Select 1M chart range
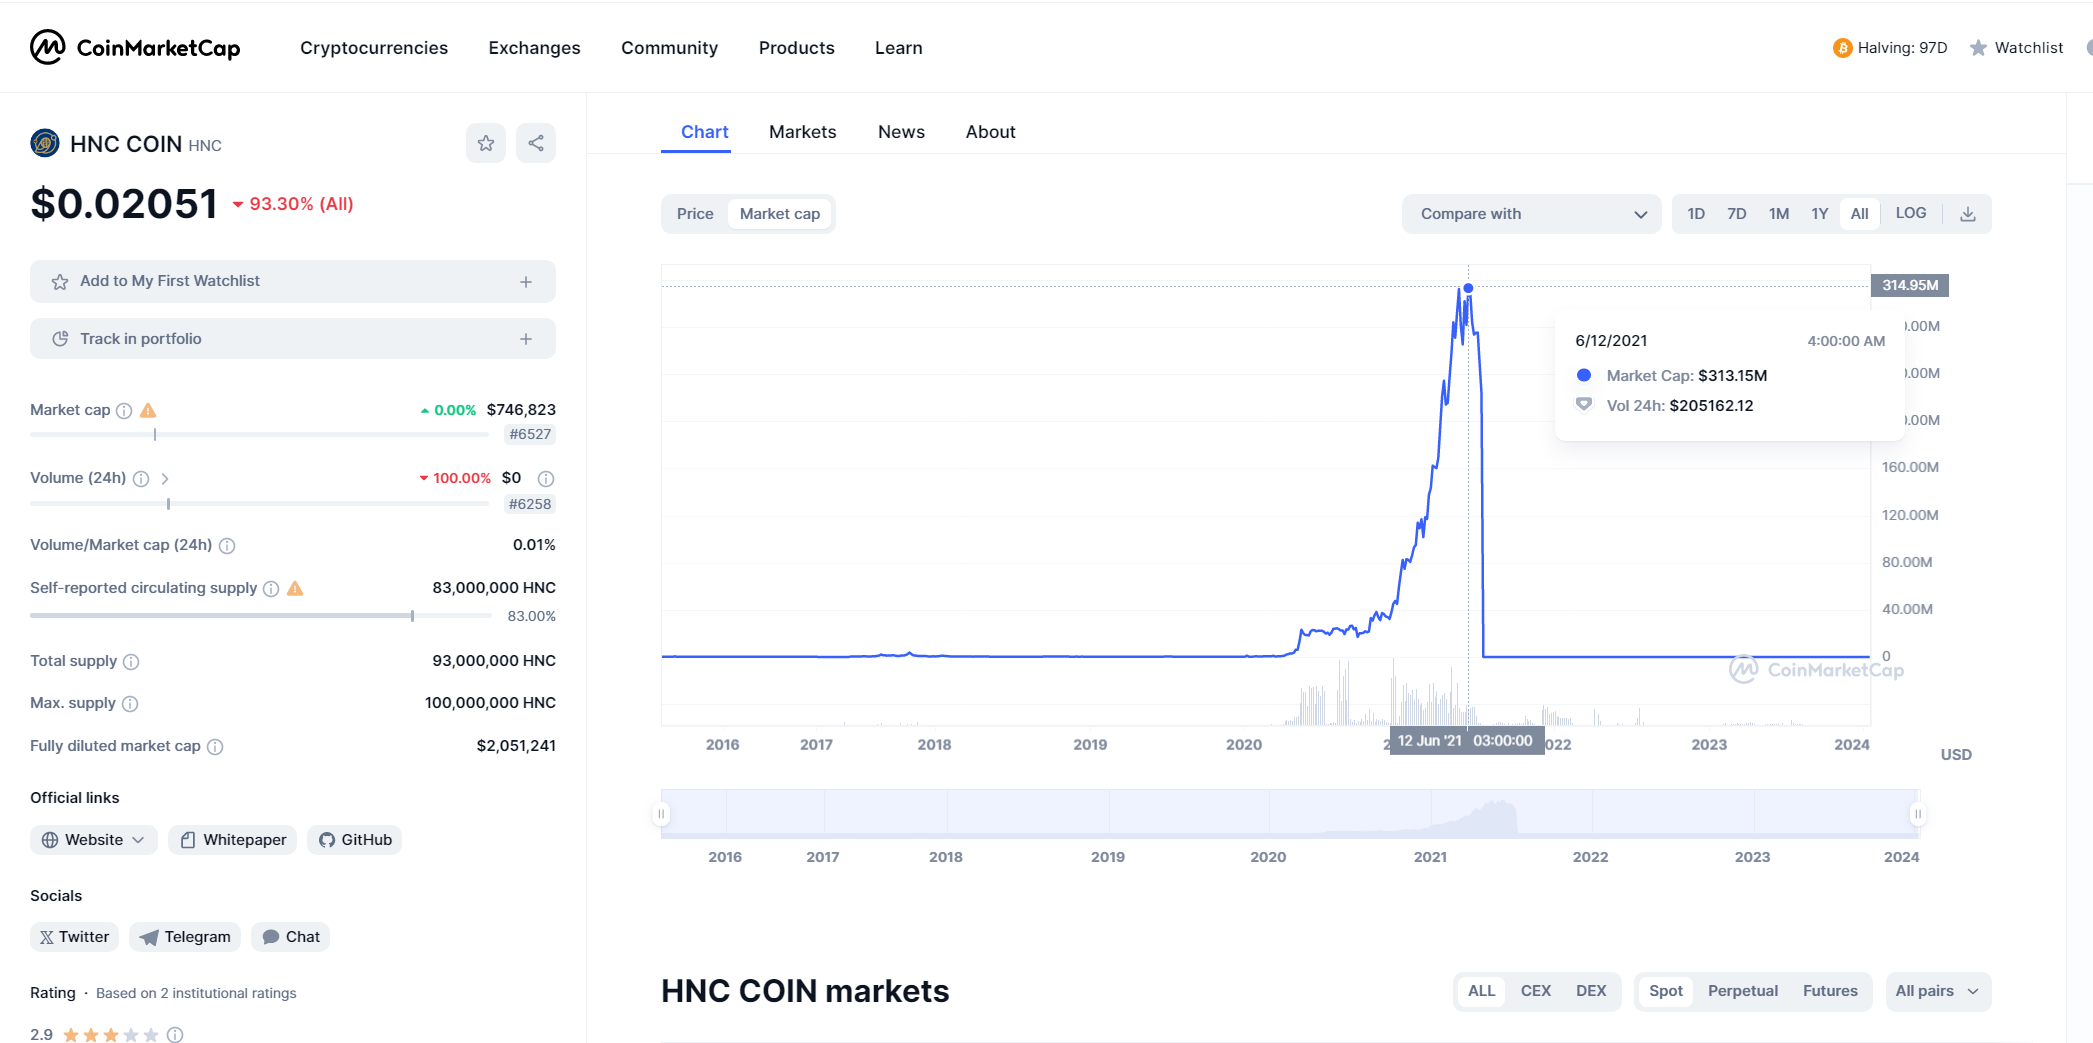 click(x=1779, y=214)
